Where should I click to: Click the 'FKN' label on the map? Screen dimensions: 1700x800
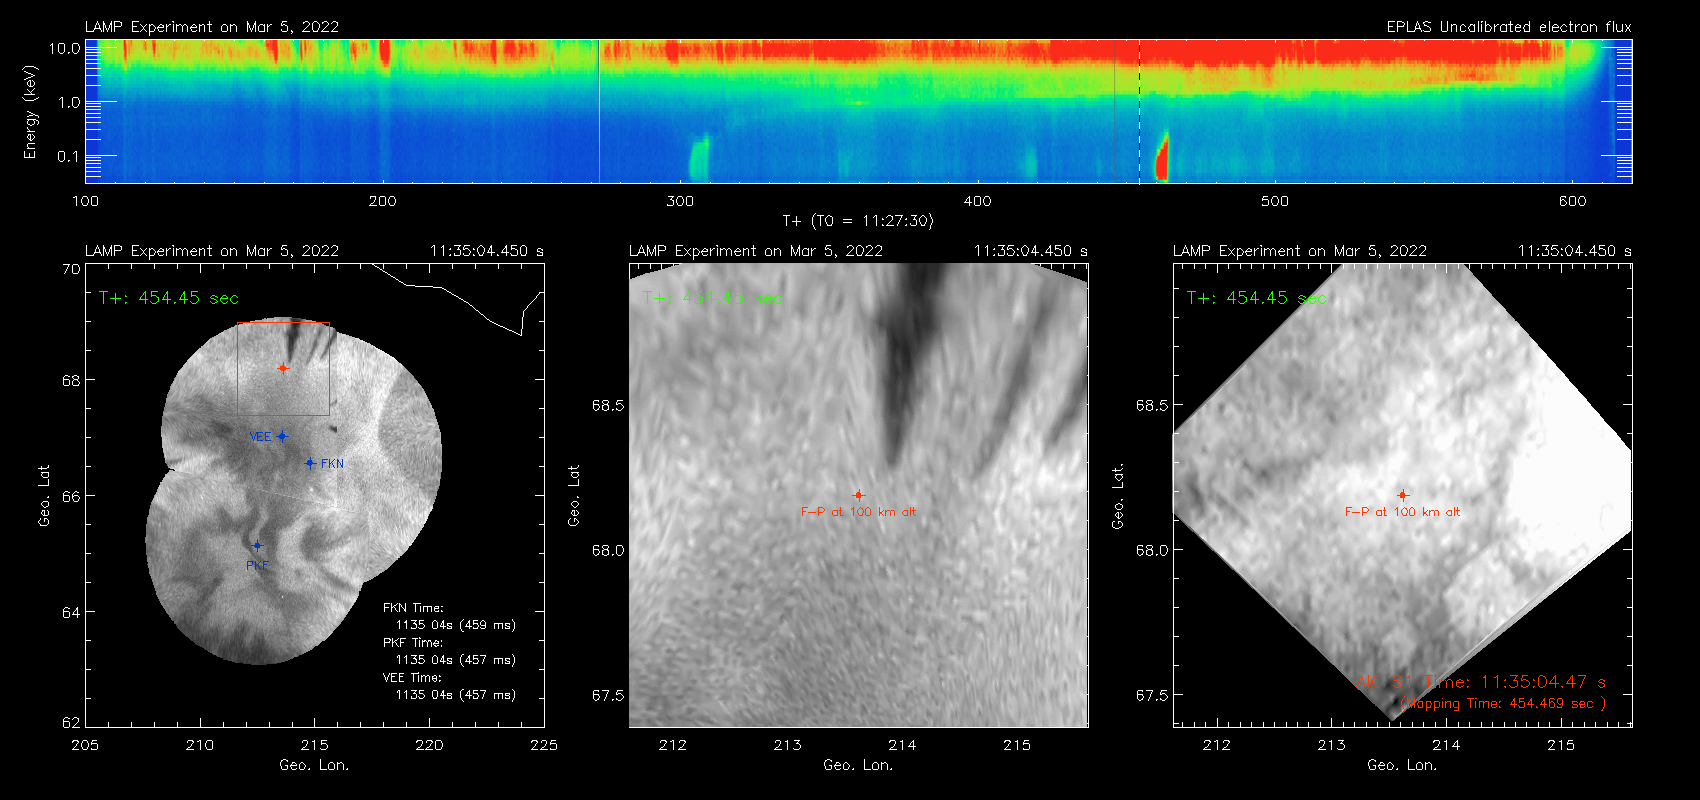(332, 464)
